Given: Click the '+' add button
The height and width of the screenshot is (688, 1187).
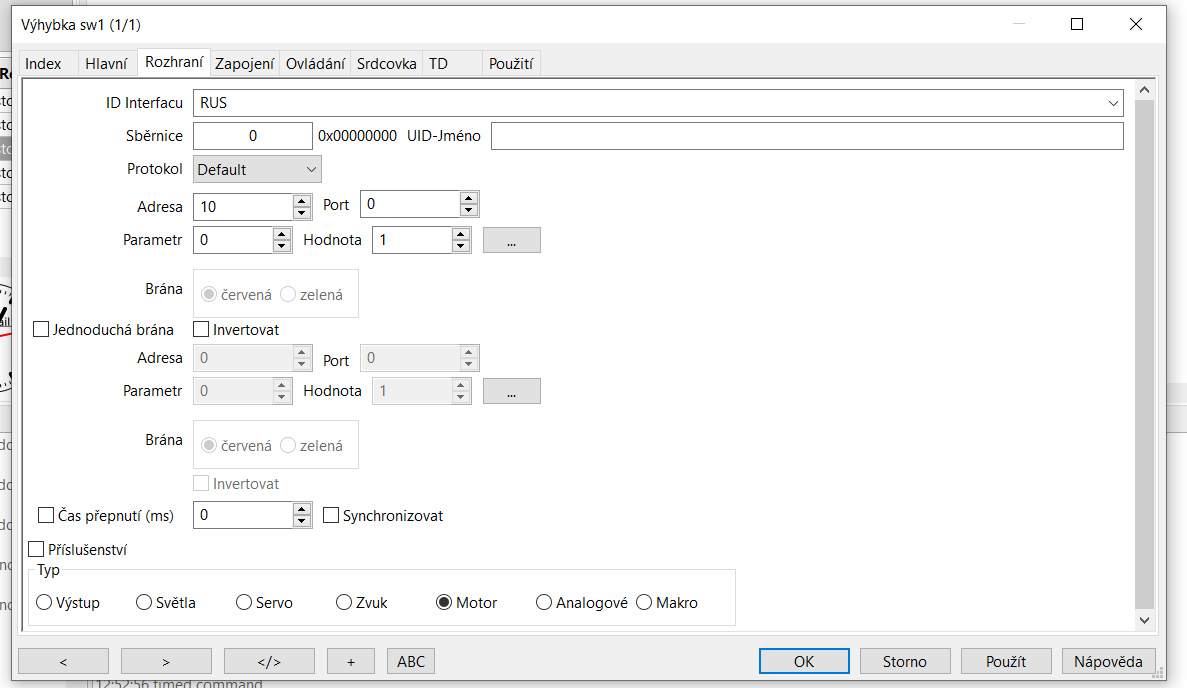Looking at the screenshot, I should [350, 661].
